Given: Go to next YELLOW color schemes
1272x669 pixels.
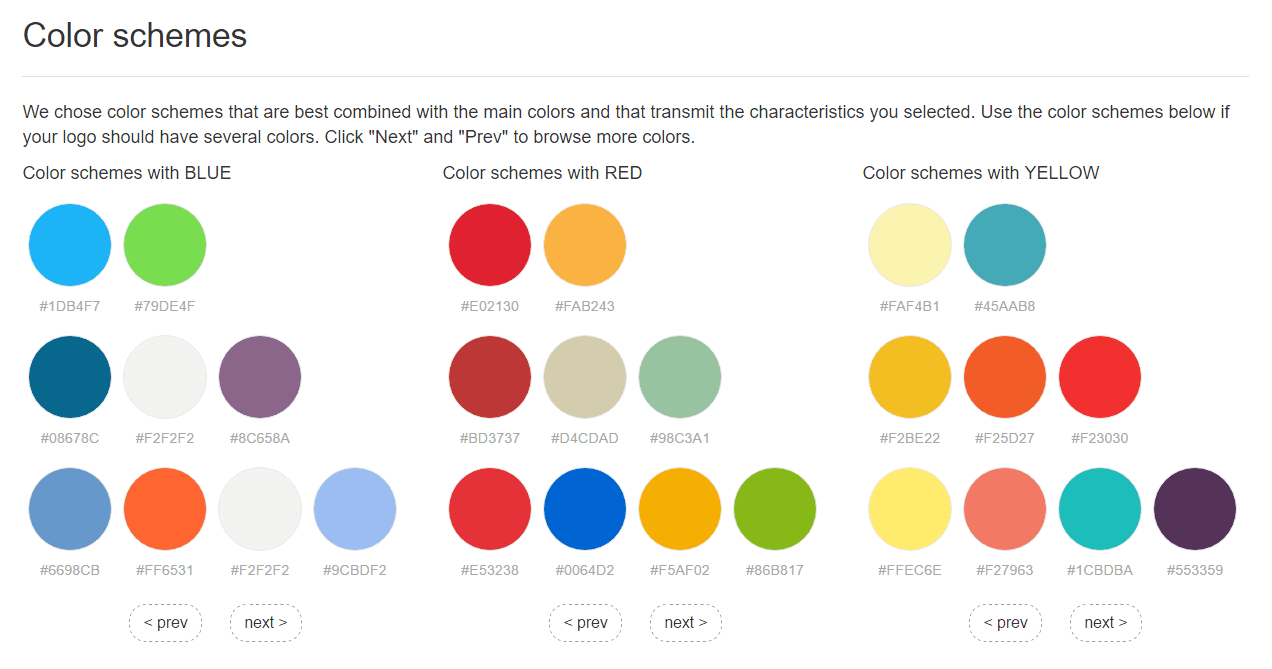Looking at the screenshot, I should click(1105, 622).
